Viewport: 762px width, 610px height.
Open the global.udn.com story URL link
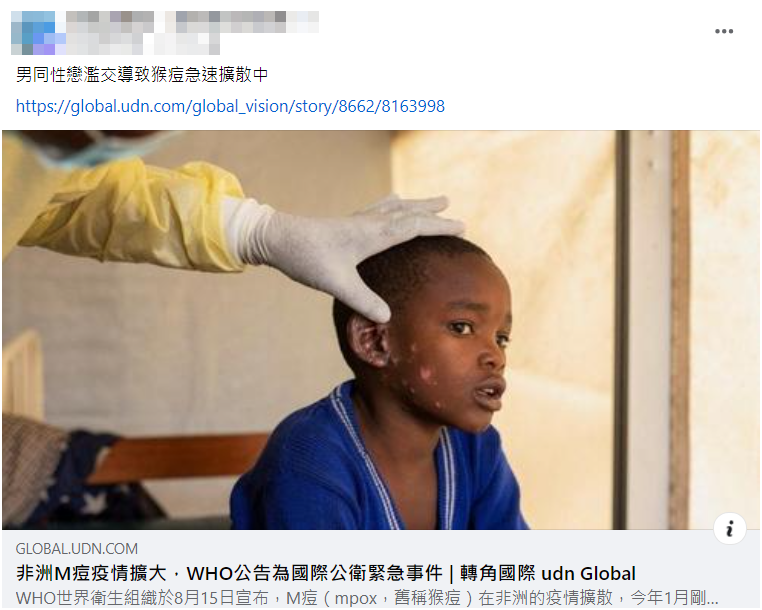pos(230,106)
